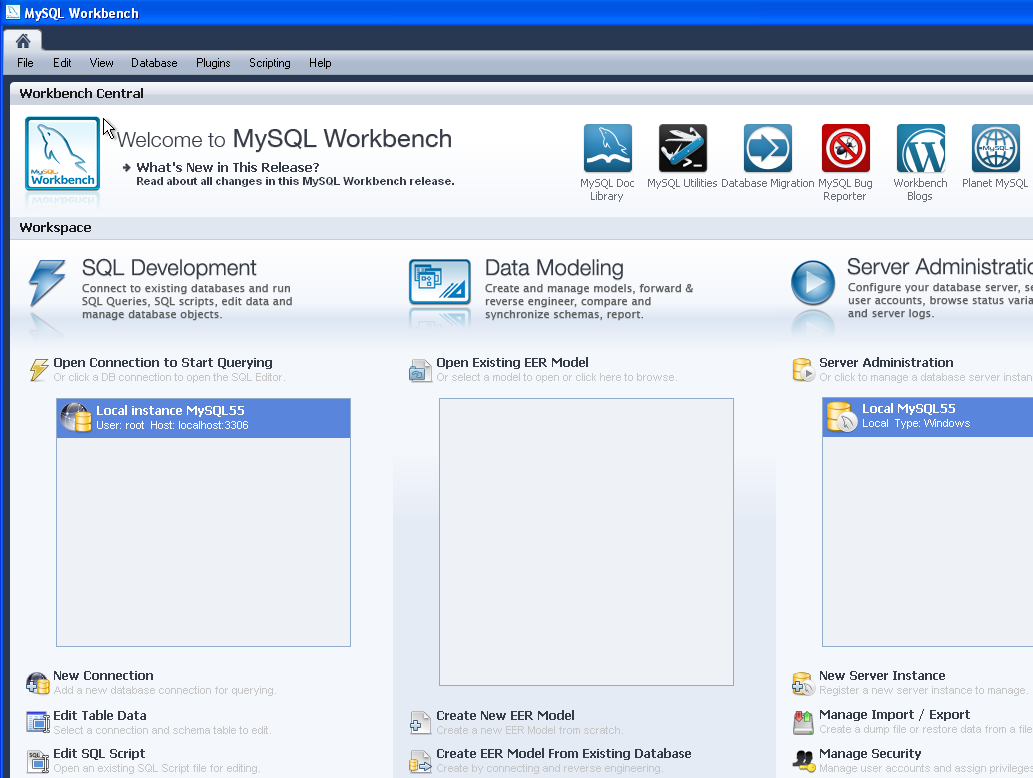Open the MySQL Doc Library icon
This screenshot has width=1033, height=778.
(x=607, y=149)
